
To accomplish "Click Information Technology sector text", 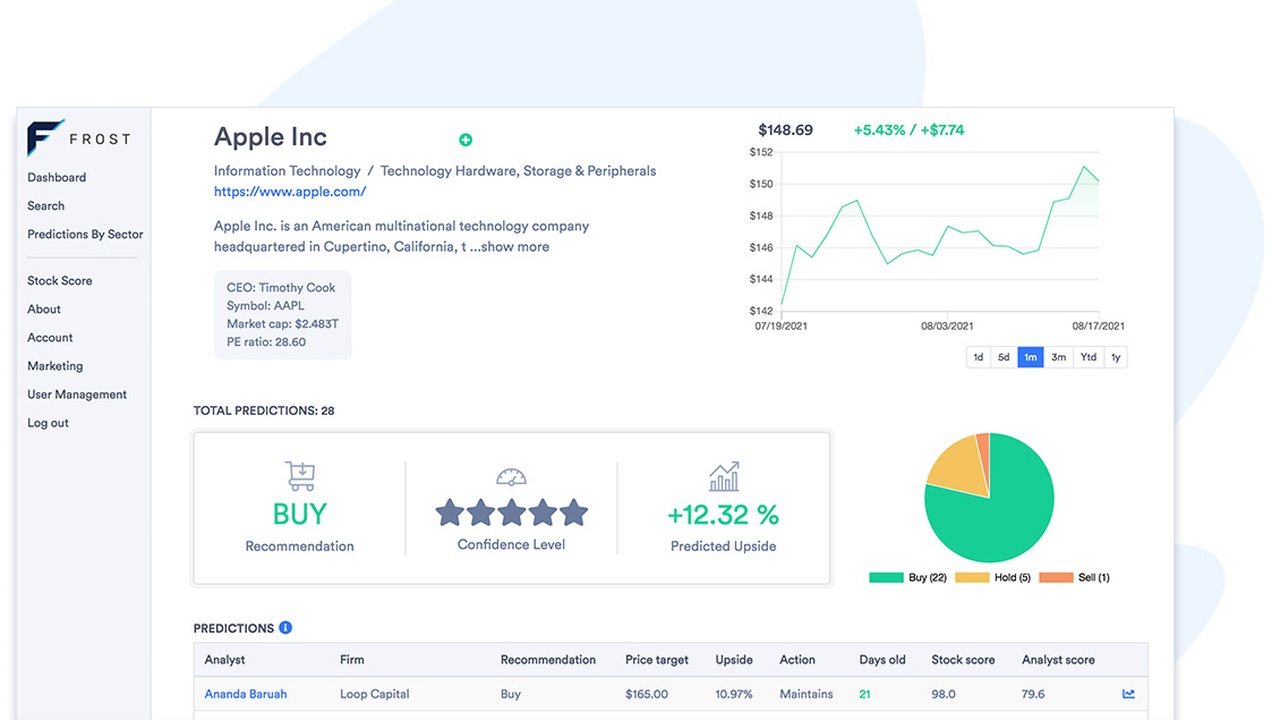I will coord(287,171).
